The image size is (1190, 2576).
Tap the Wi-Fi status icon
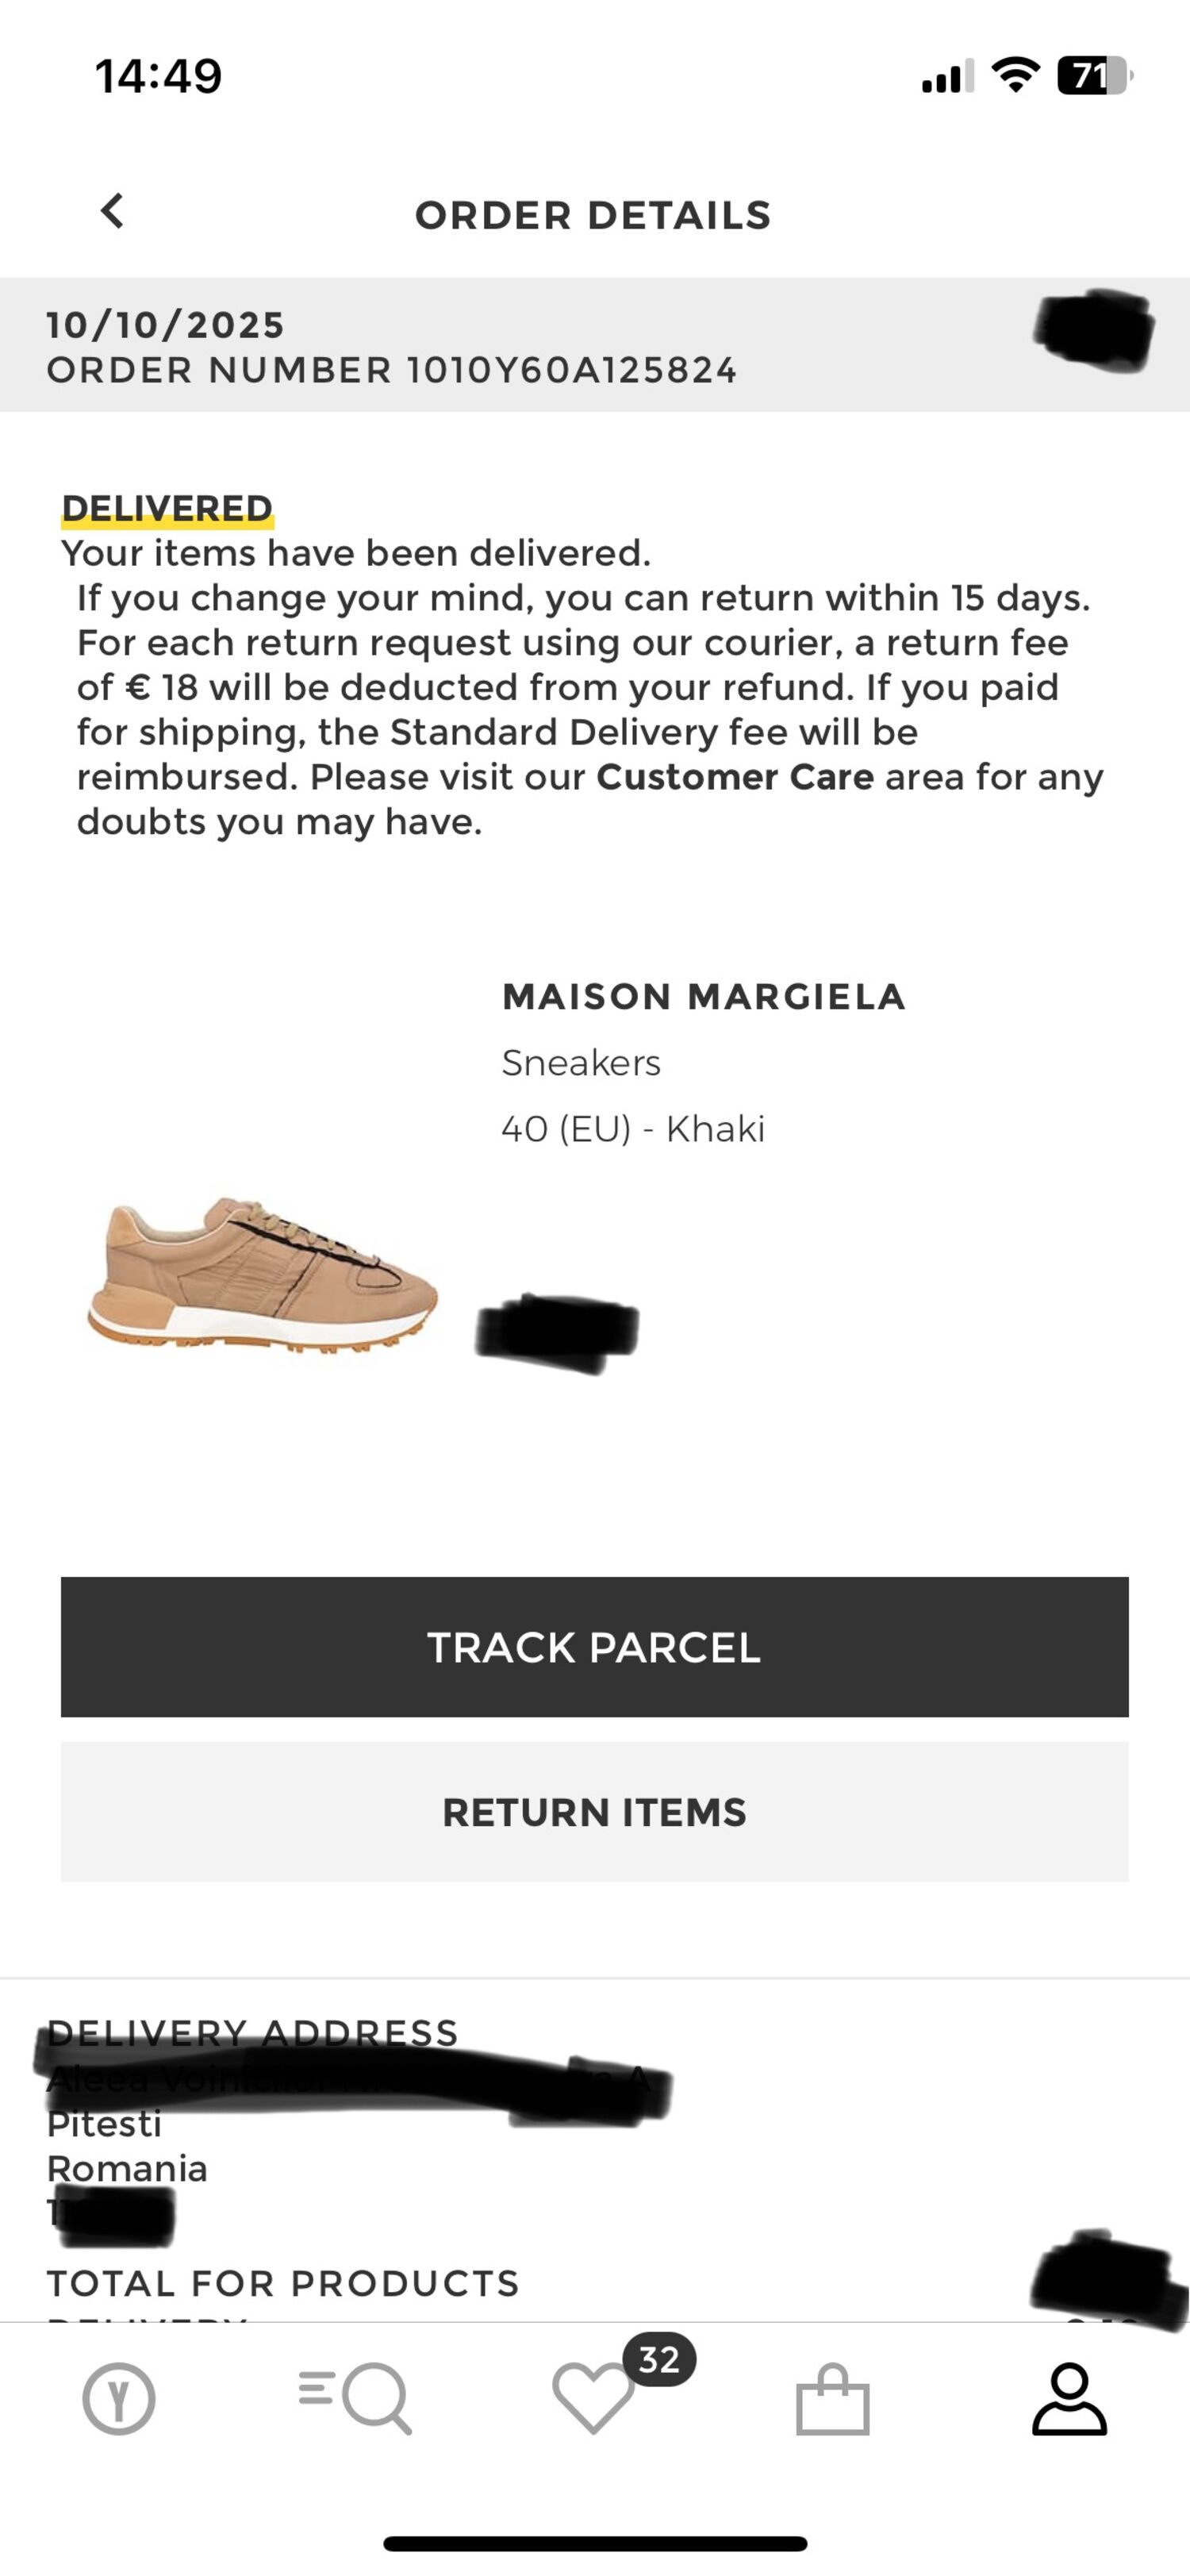(x=1015, y=75)
